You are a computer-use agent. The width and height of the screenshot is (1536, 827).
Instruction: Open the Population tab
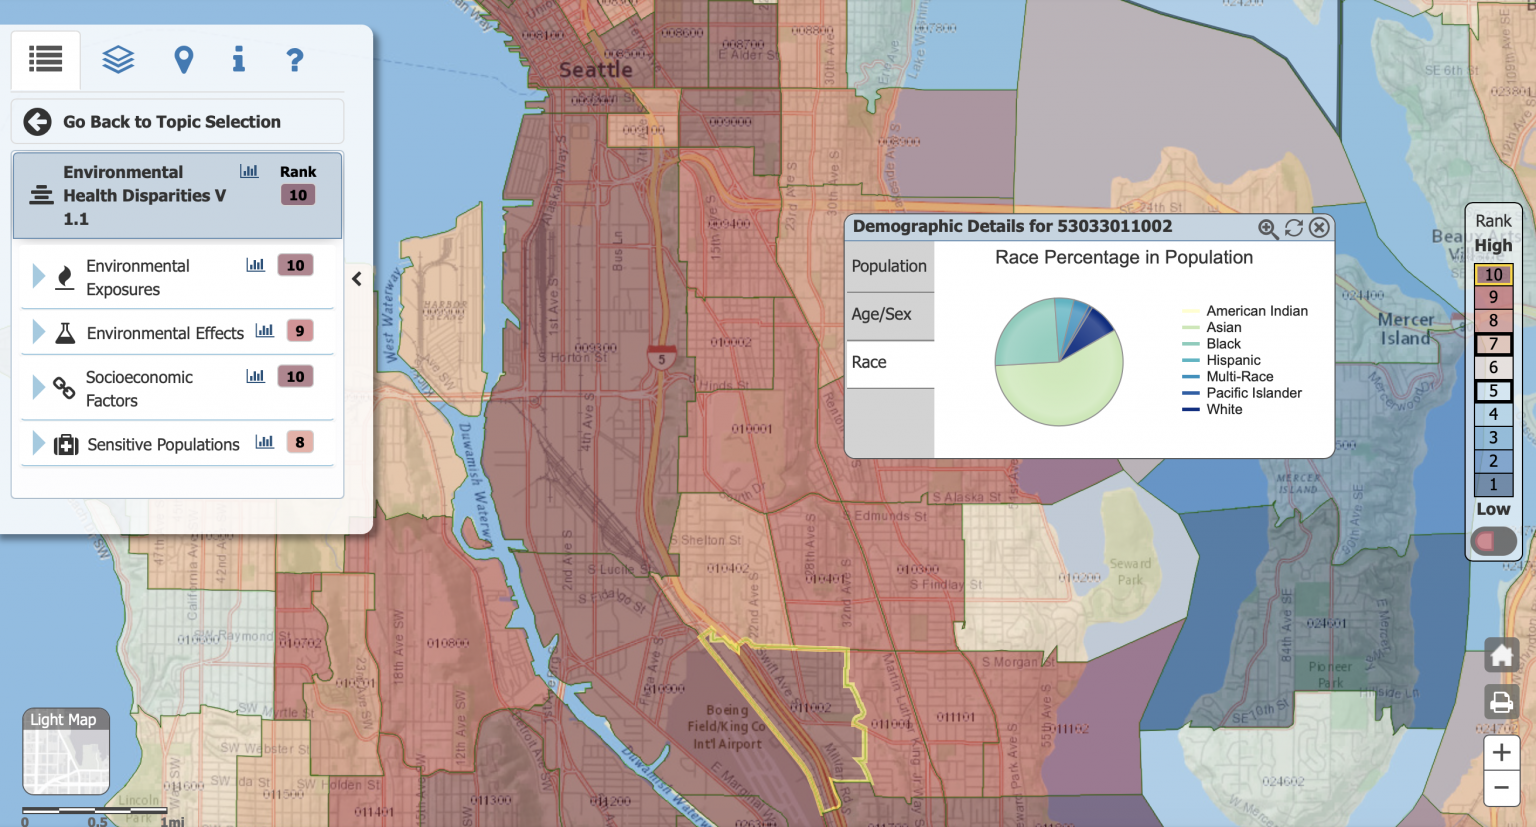tap(889, 265)
